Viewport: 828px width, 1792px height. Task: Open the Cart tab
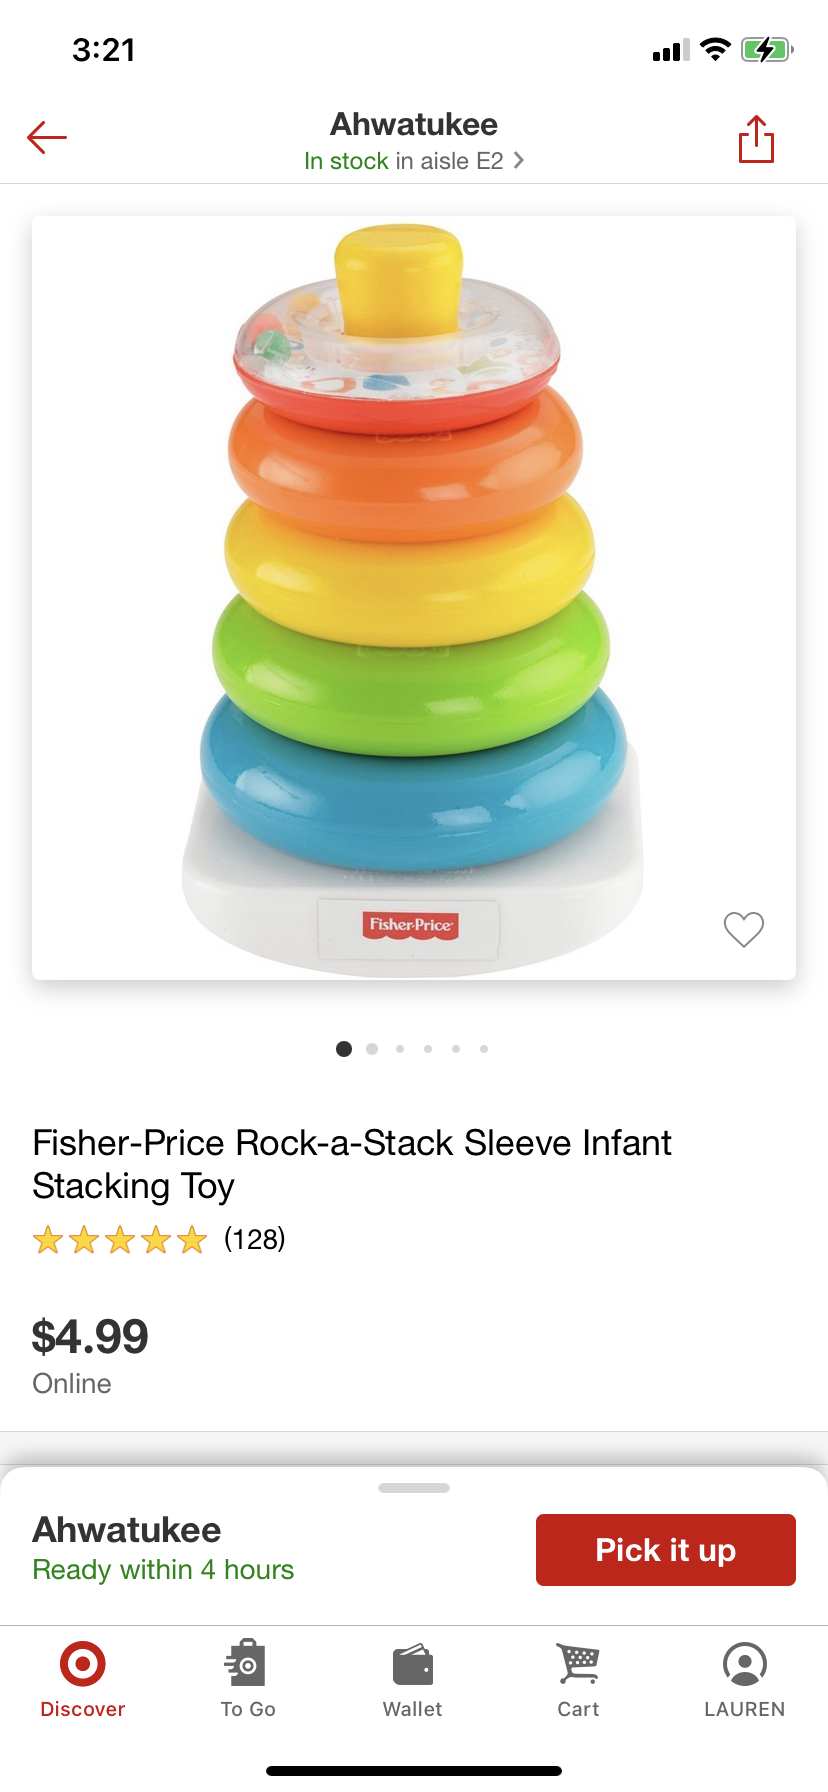[x=578, y=1679]
